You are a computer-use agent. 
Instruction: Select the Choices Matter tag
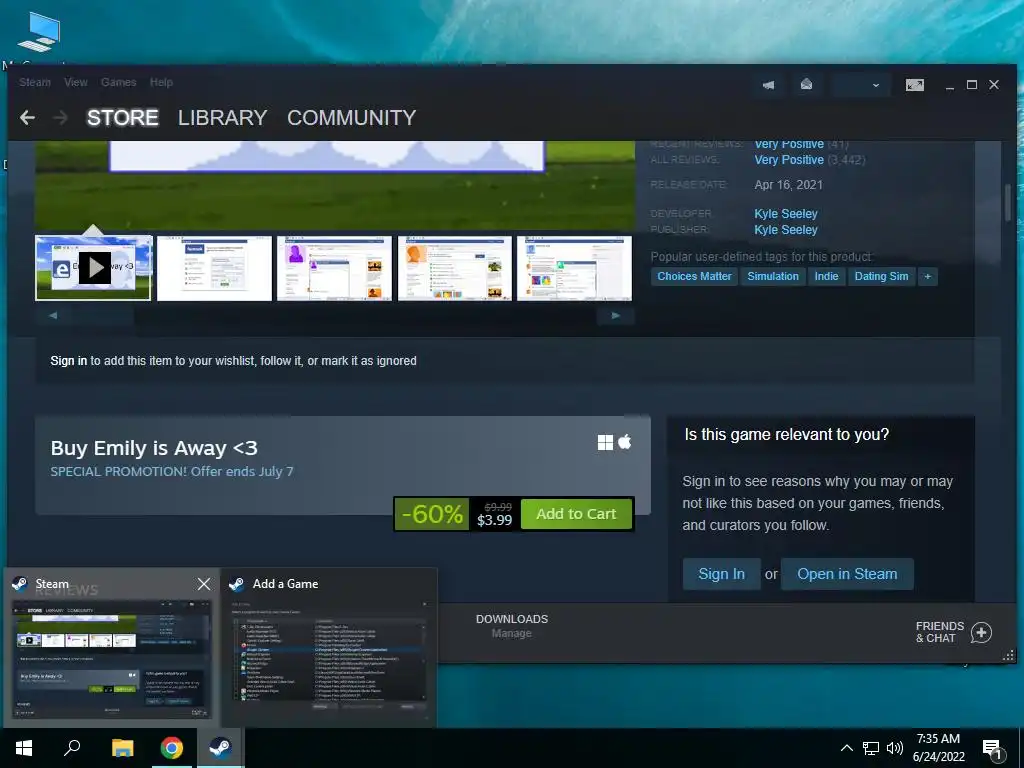[694, 276]
